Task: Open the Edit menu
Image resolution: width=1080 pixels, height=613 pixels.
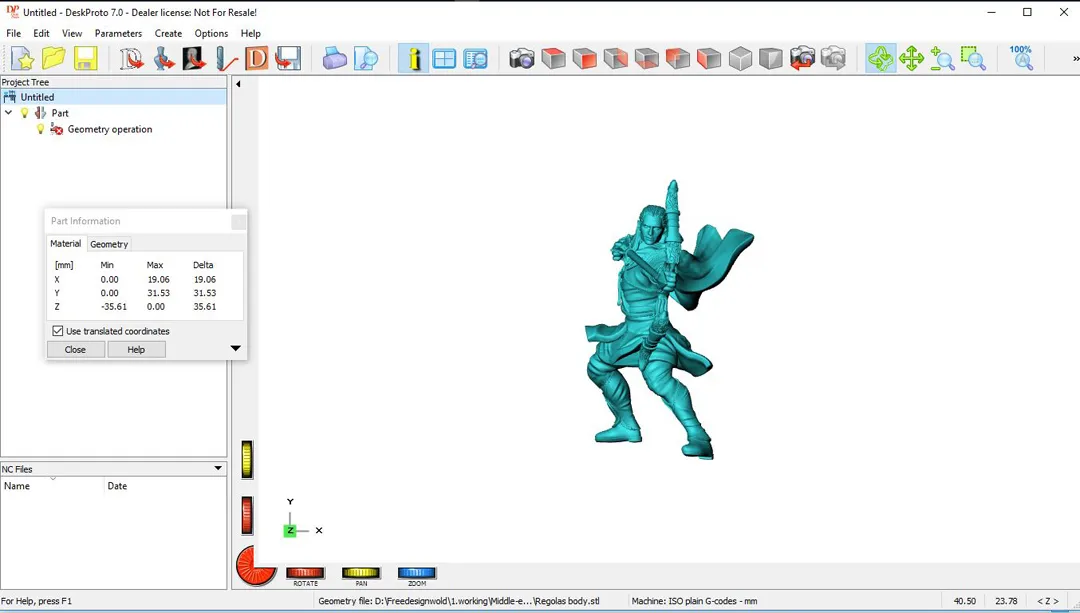Action: coord(41,33)
